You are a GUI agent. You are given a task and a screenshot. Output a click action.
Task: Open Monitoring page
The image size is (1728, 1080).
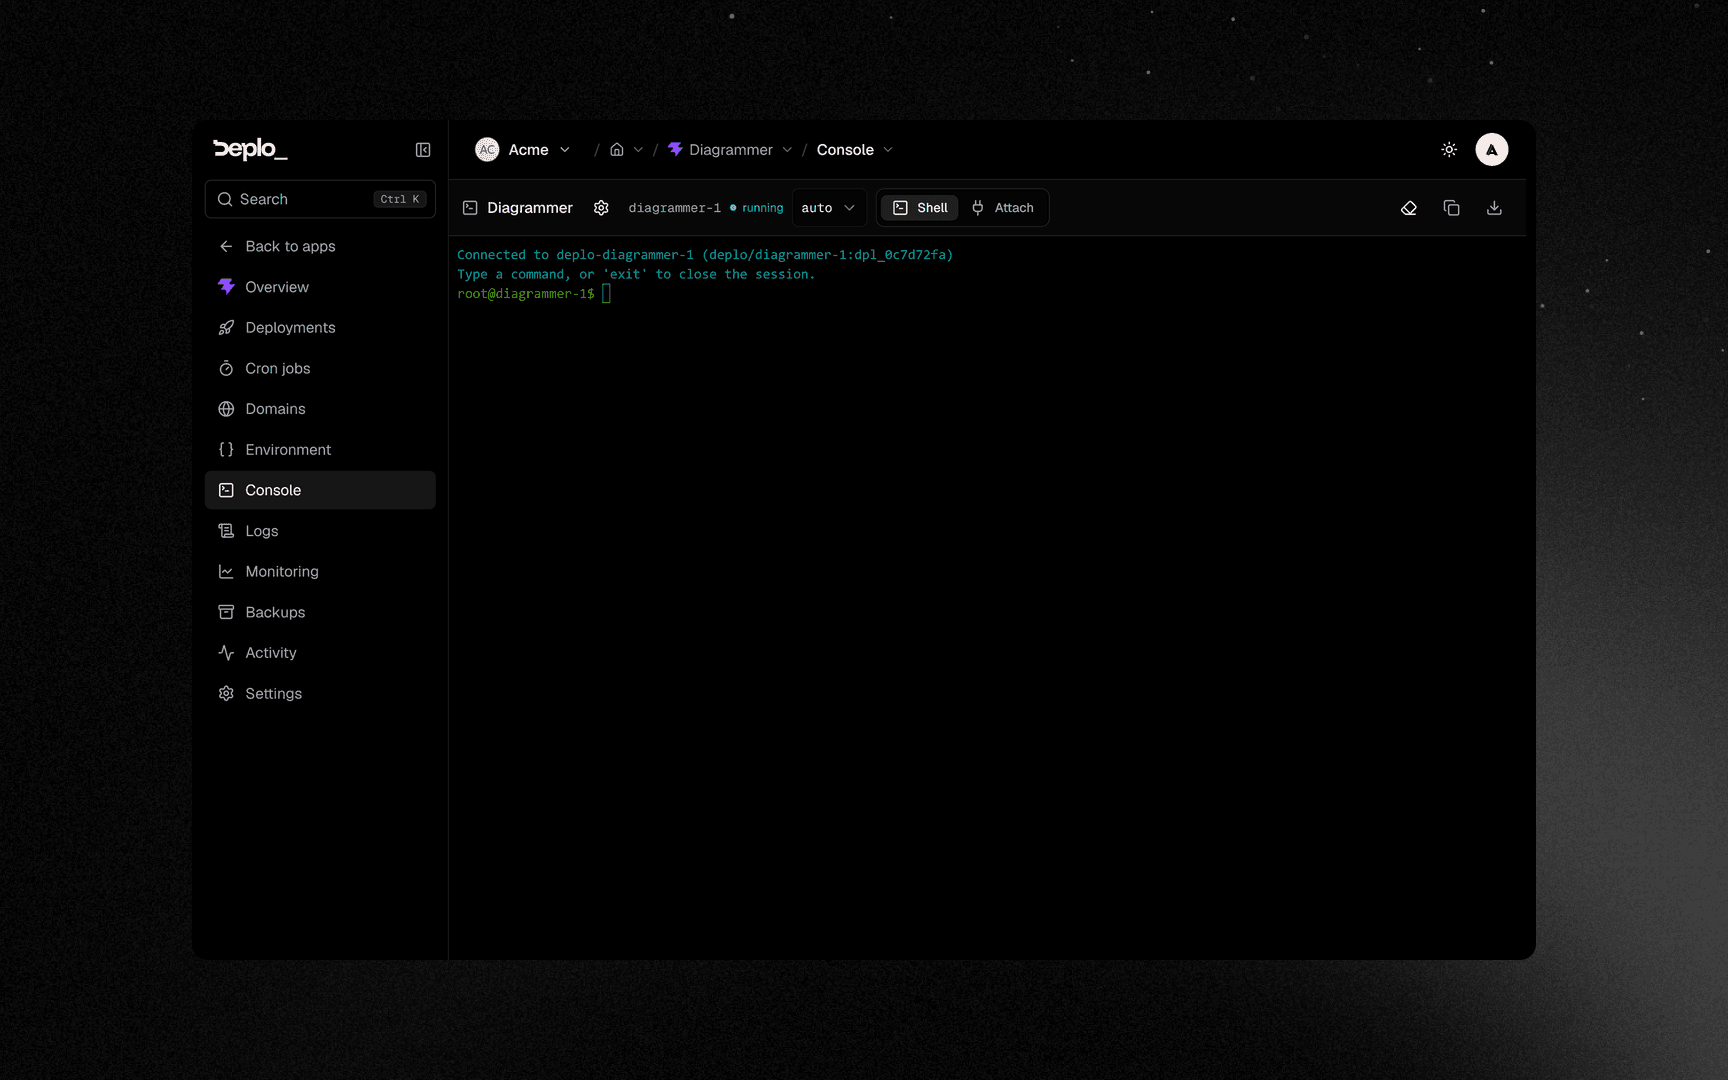(320, 572)
